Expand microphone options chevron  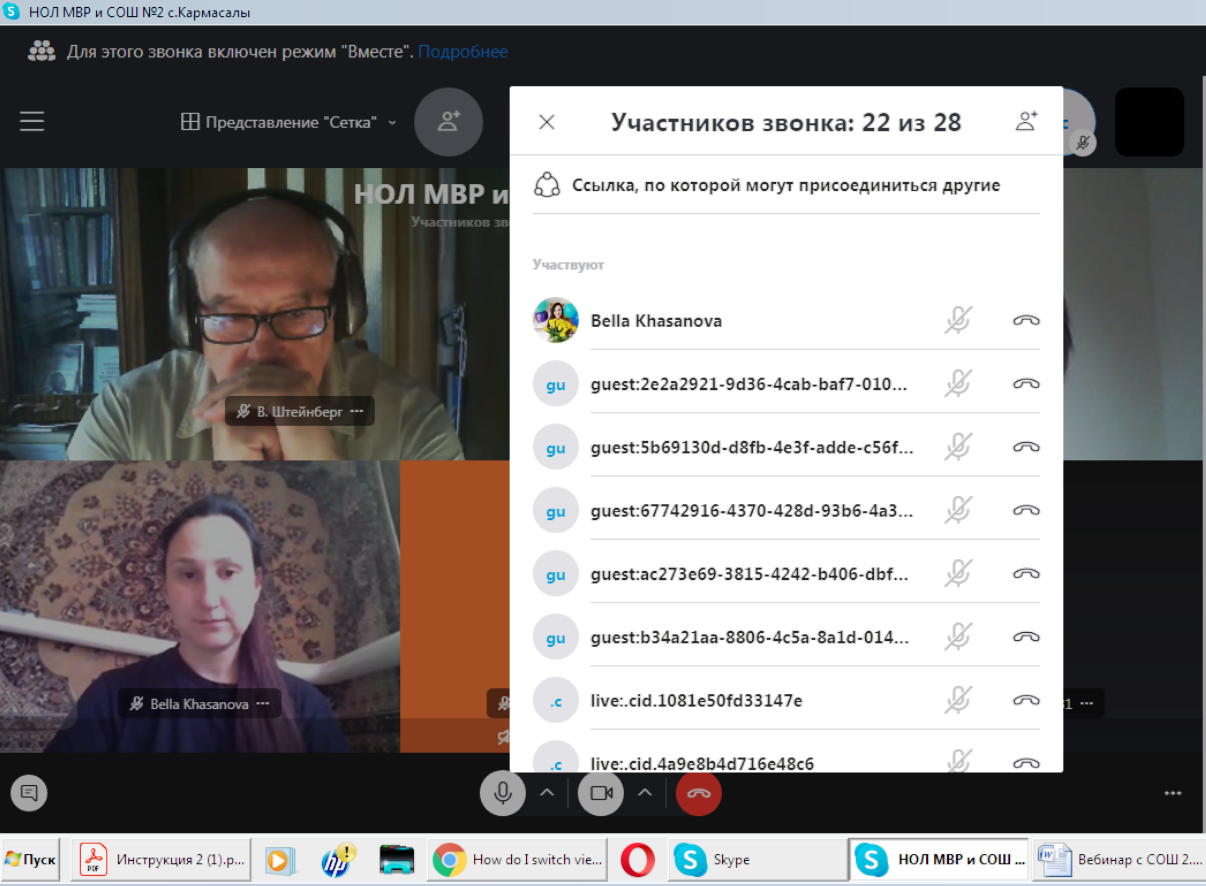547,793
